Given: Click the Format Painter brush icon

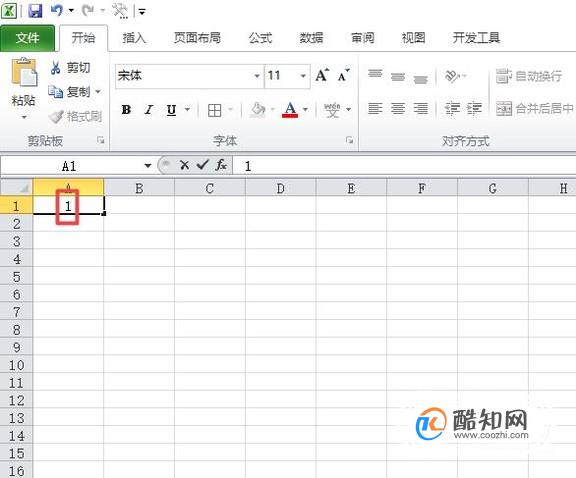Looking at the screenshot, I should [x=57, y=116].
